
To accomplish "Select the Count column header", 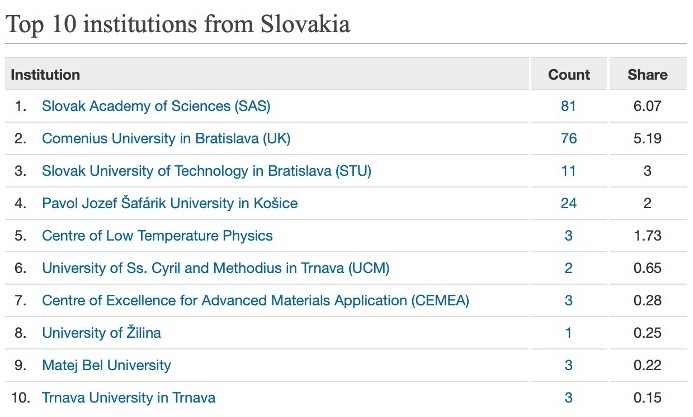I will pos(569,74).
